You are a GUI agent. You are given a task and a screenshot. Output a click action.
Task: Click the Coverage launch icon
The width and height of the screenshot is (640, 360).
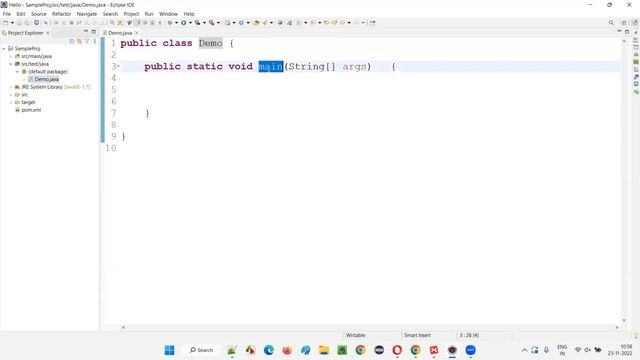click(198, 23)
